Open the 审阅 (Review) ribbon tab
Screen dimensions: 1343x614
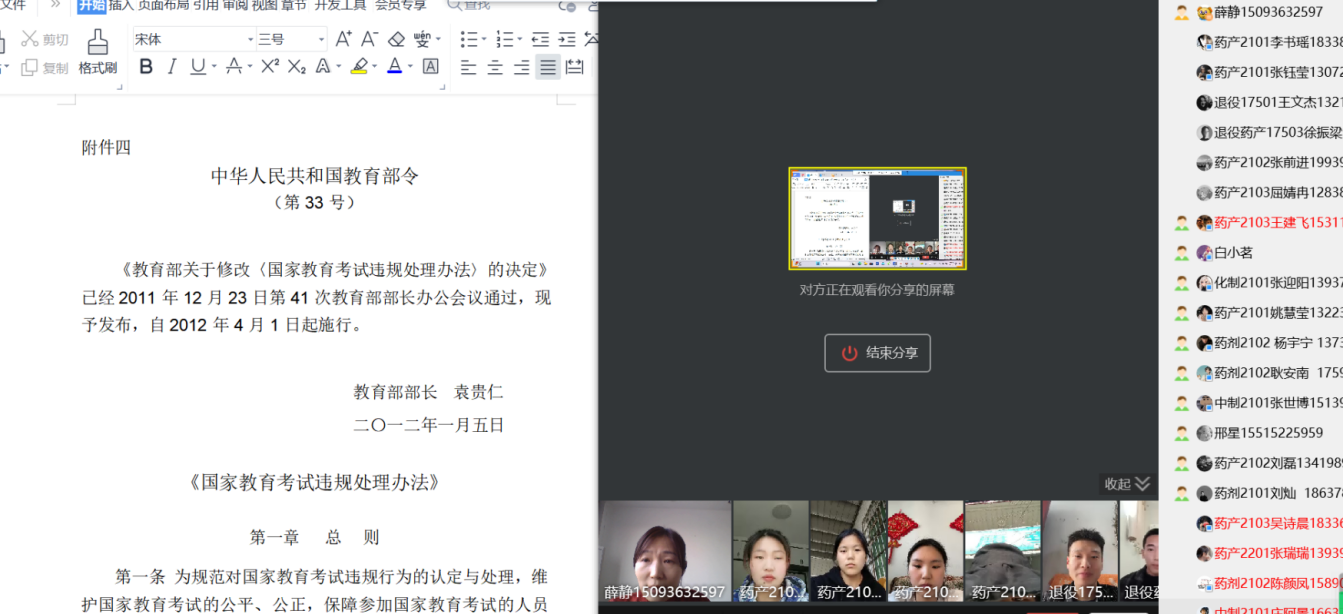[x=235, y=5]
